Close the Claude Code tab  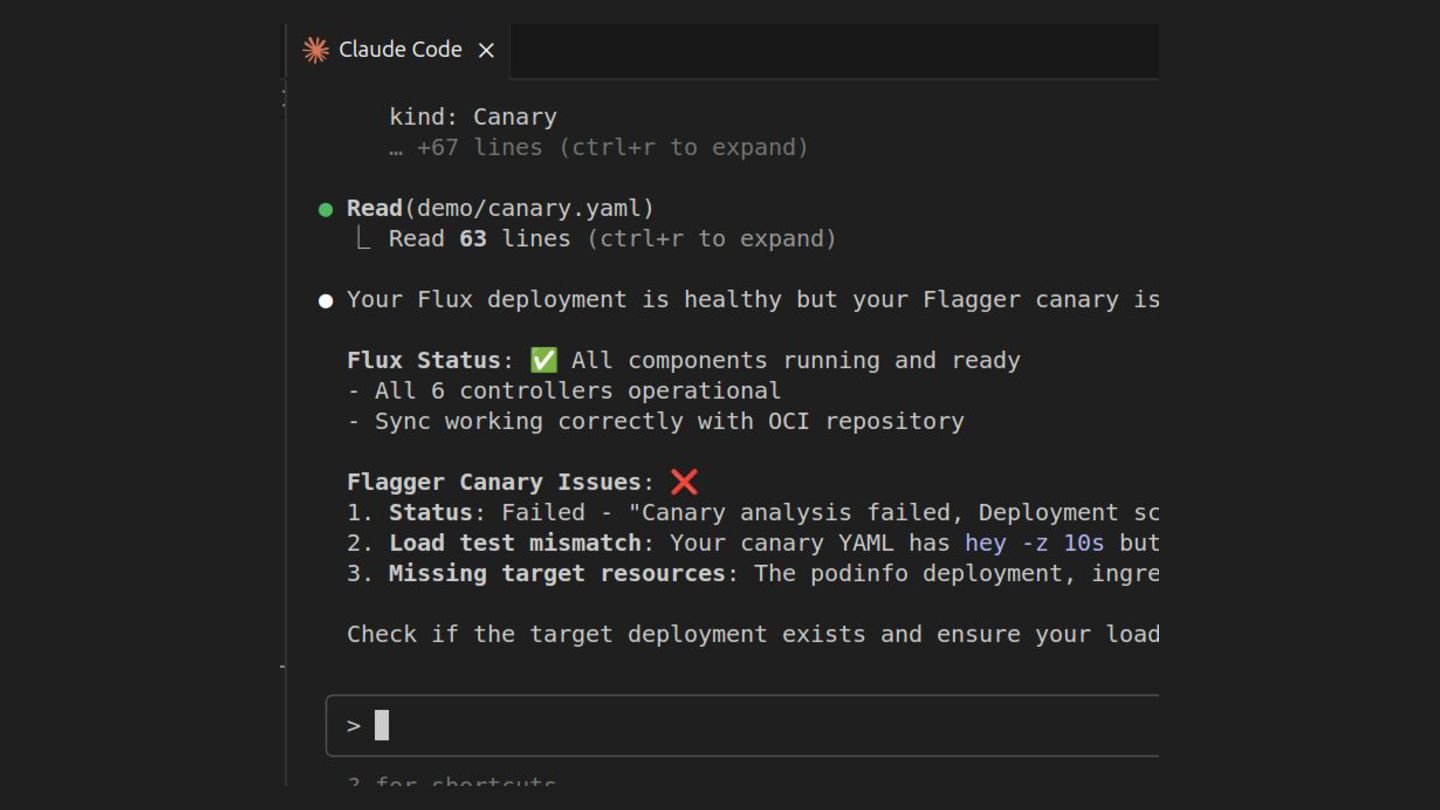pos(486,50)
